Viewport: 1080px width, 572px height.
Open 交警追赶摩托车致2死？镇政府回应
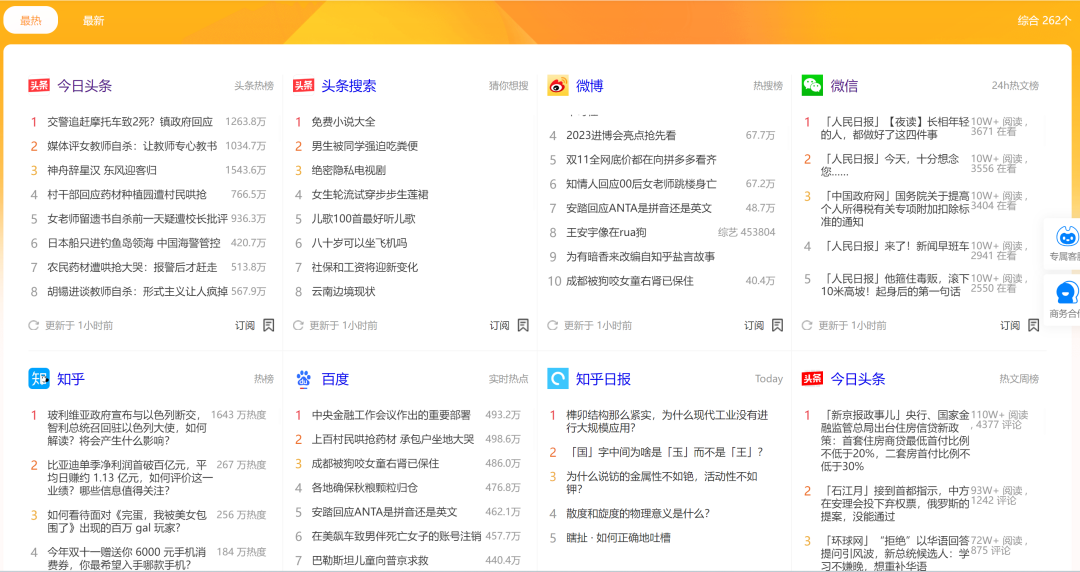pyautogui.click(x=130, y=122)
